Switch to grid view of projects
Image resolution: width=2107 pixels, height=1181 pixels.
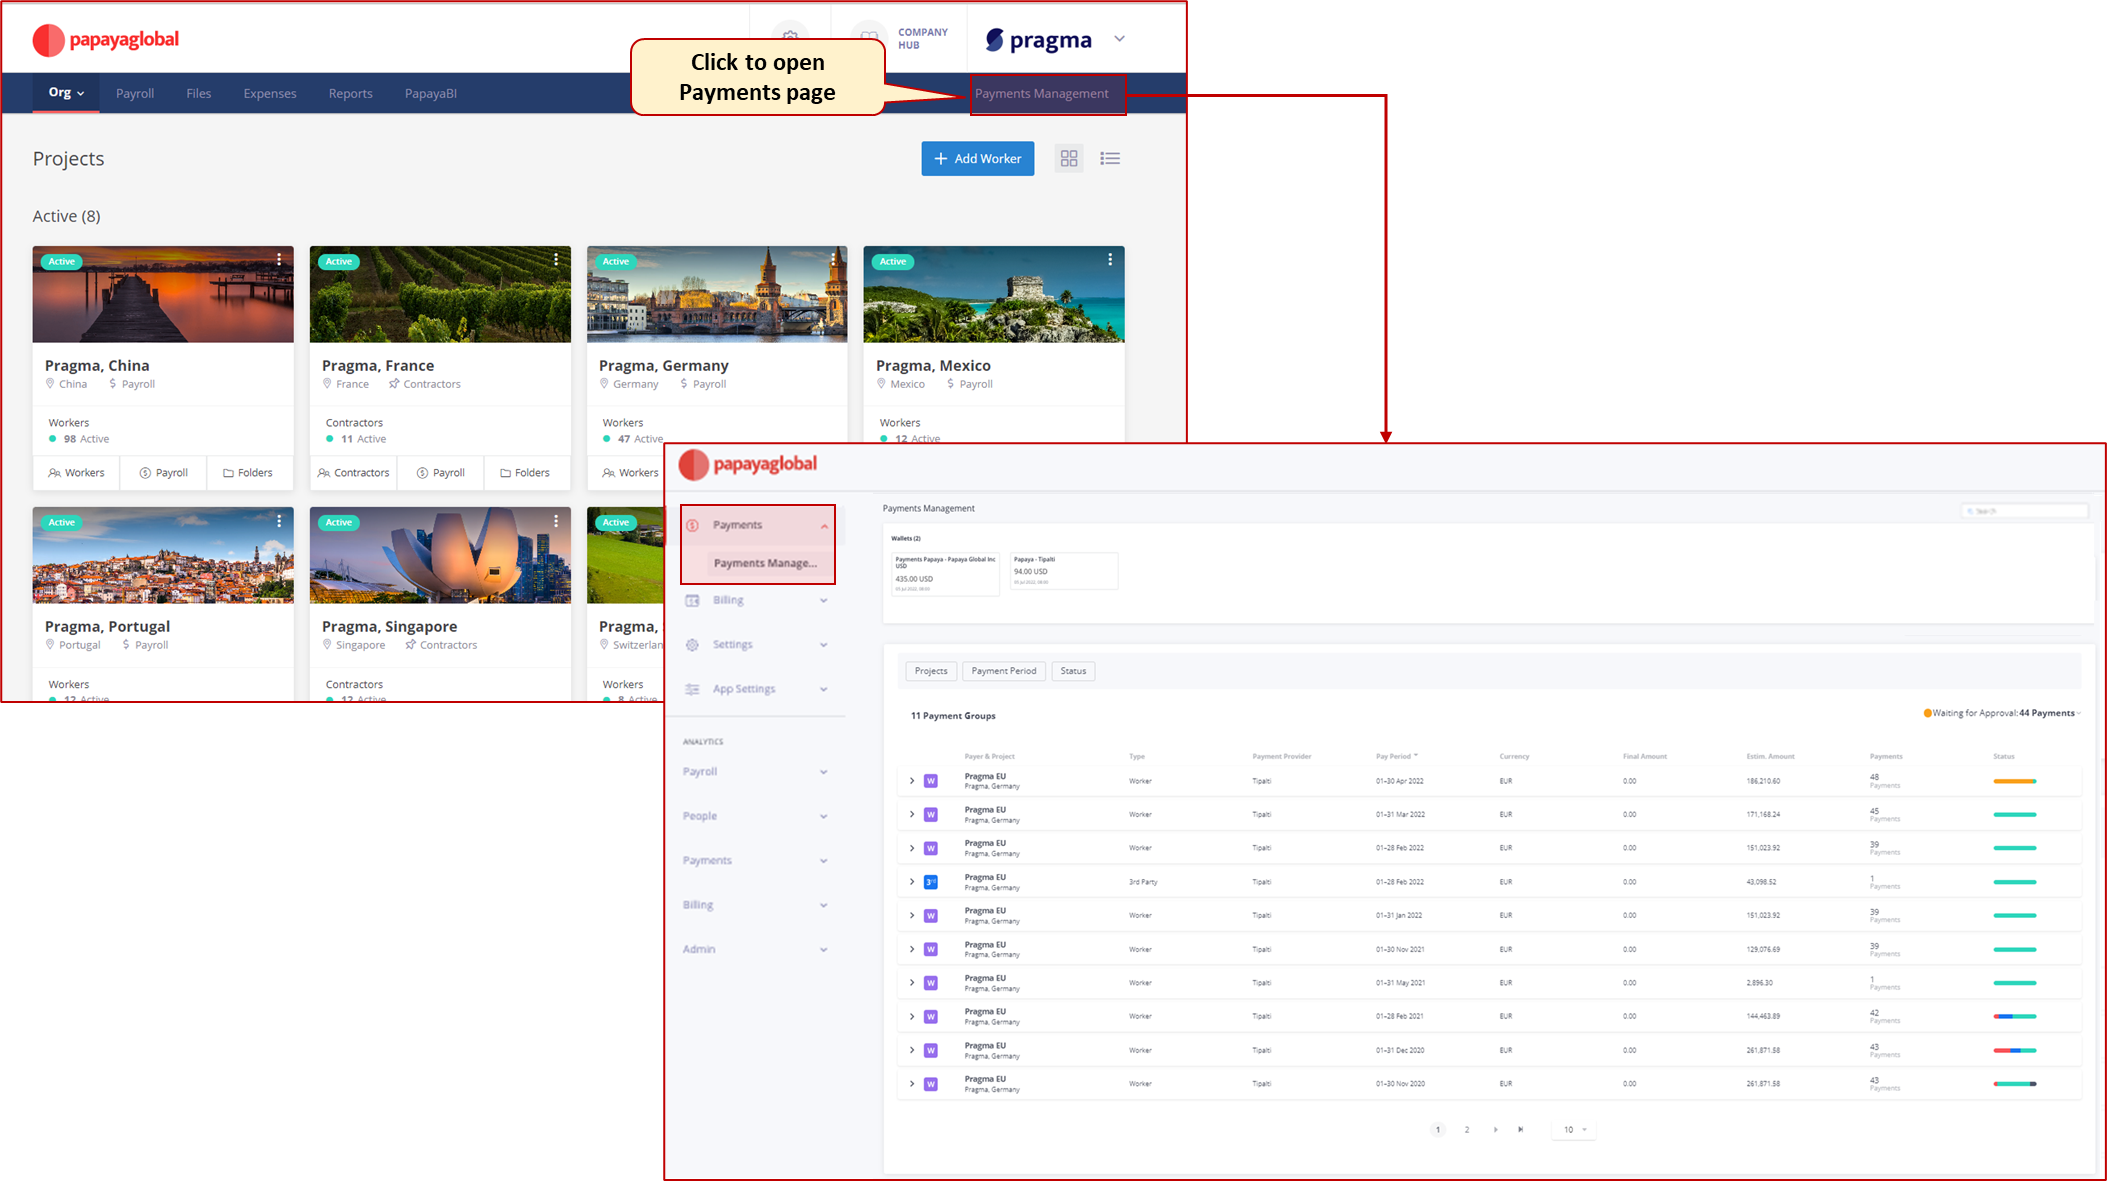pos(1069,158)
